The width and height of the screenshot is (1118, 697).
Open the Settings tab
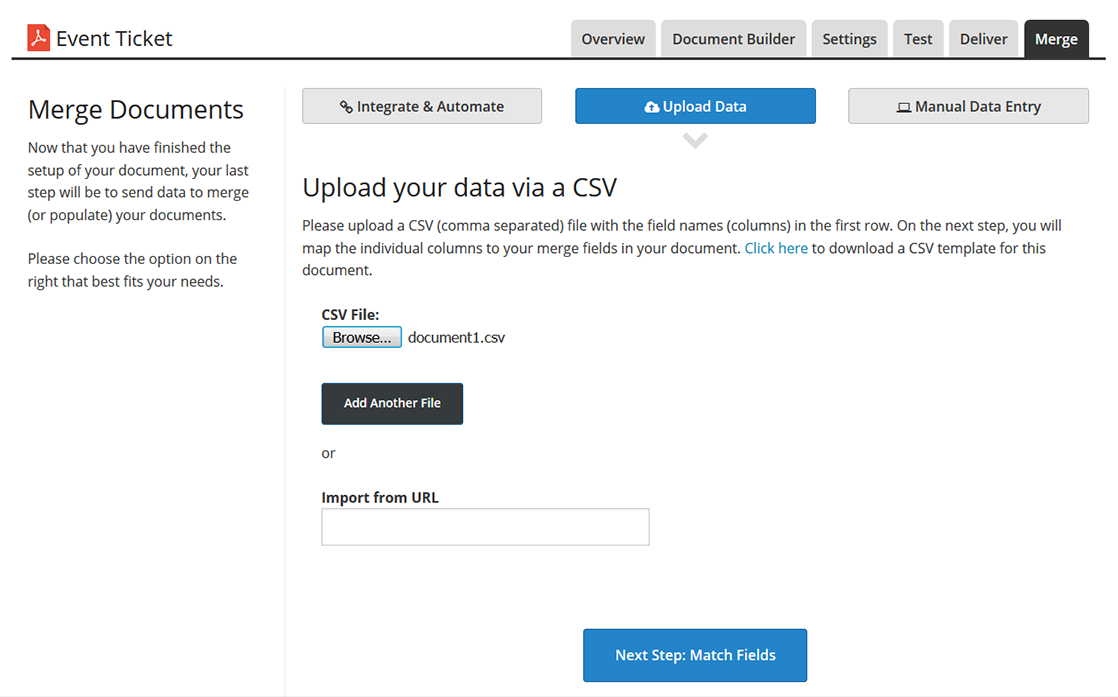(x=849, y=39)
